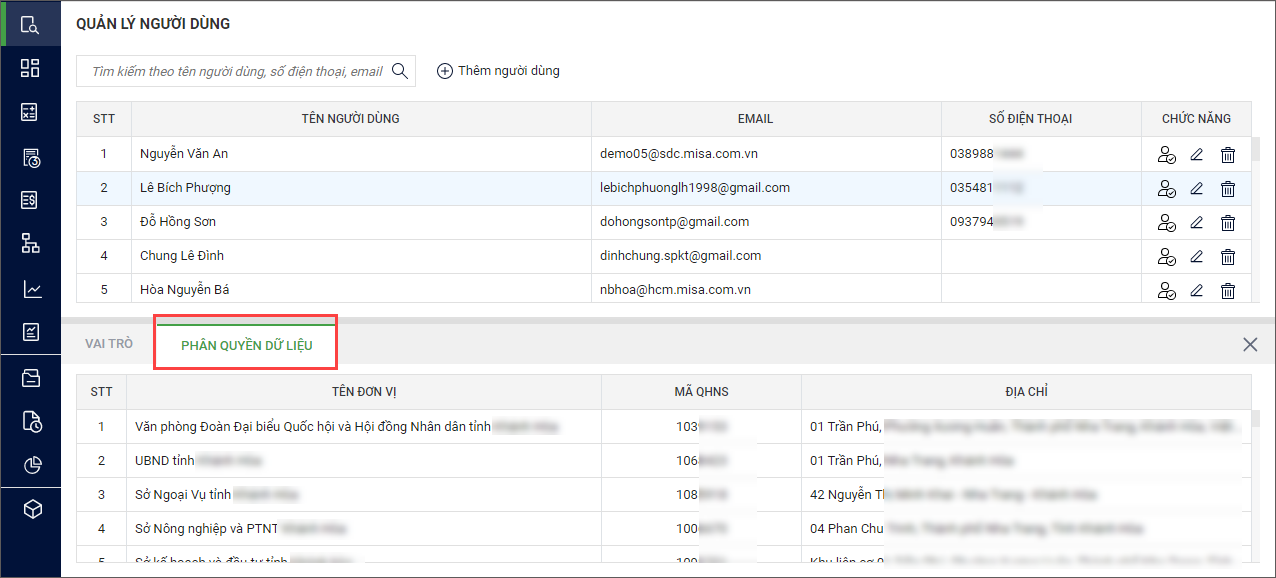This screenshot has width=1276, height=578.
Task: Open the pie chart sidebar icon
Action: [x=30, y=465]
